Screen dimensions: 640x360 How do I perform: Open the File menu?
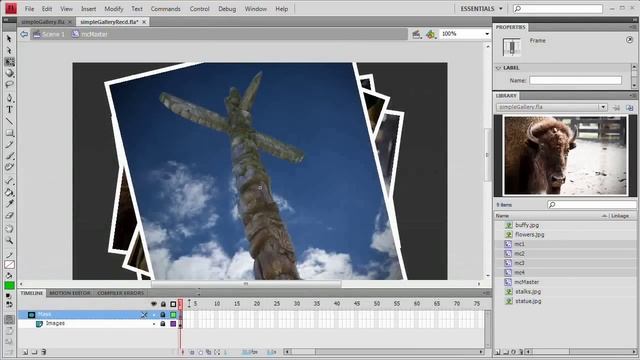29,9
